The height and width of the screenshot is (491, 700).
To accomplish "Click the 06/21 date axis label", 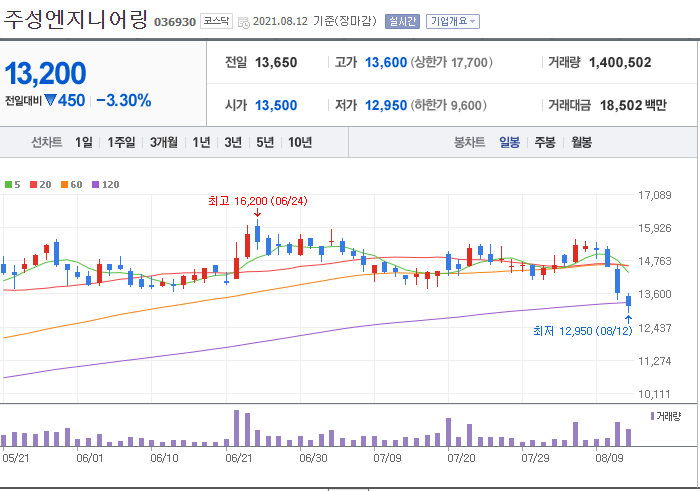I will click(x=239, y=458).
